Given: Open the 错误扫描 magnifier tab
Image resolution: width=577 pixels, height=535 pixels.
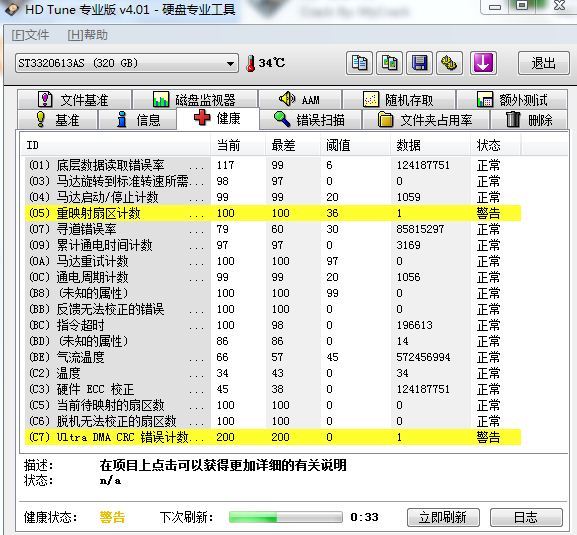Looking at the screenshot, I should tap(310, 120).
